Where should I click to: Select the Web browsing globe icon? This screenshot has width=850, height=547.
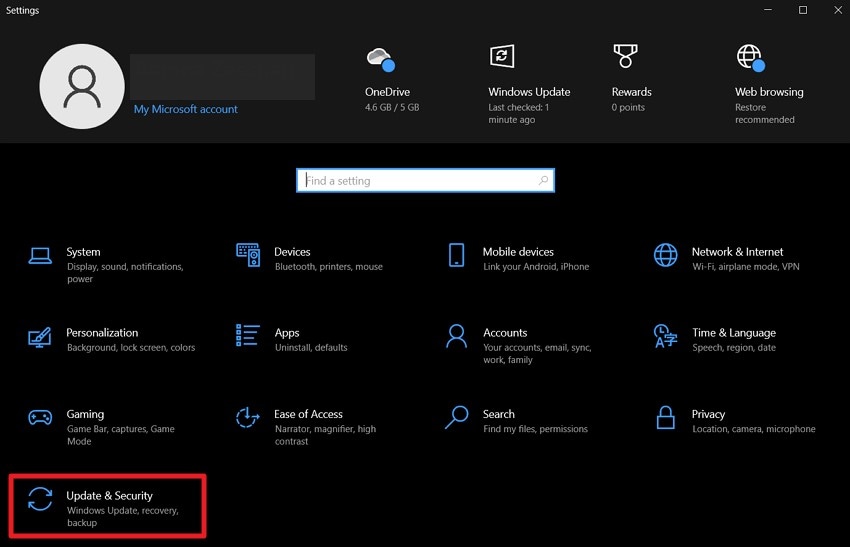click(750, 57)
